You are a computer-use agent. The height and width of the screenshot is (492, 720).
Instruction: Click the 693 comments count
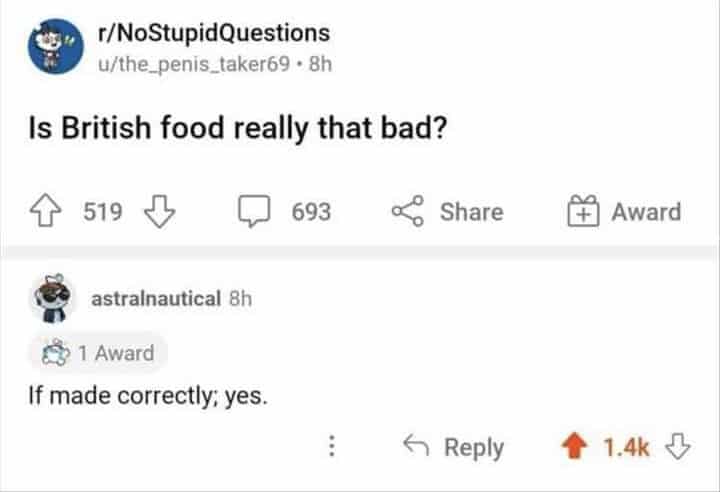311,212
